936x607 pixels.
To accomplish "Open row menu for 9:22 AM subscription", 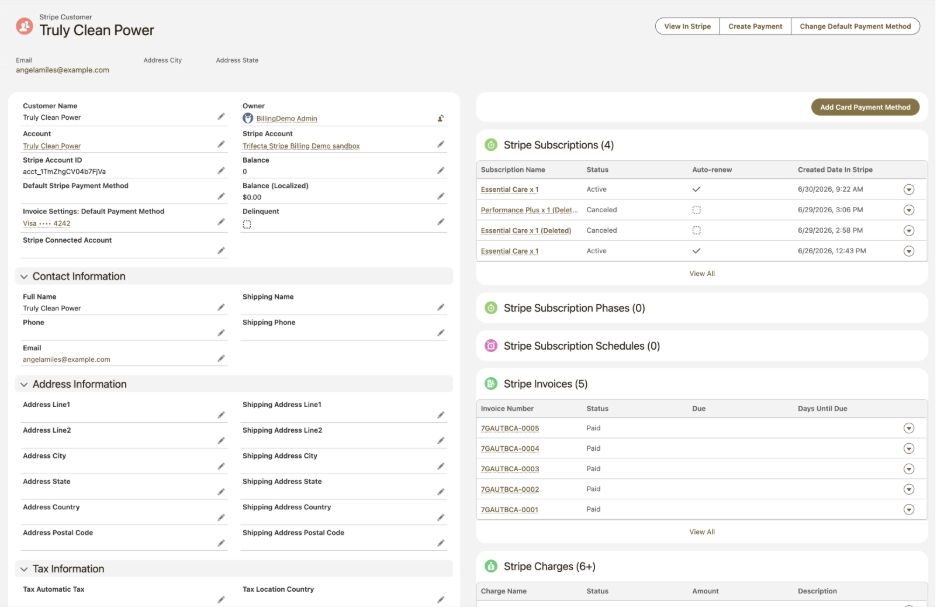I will 909,190.
